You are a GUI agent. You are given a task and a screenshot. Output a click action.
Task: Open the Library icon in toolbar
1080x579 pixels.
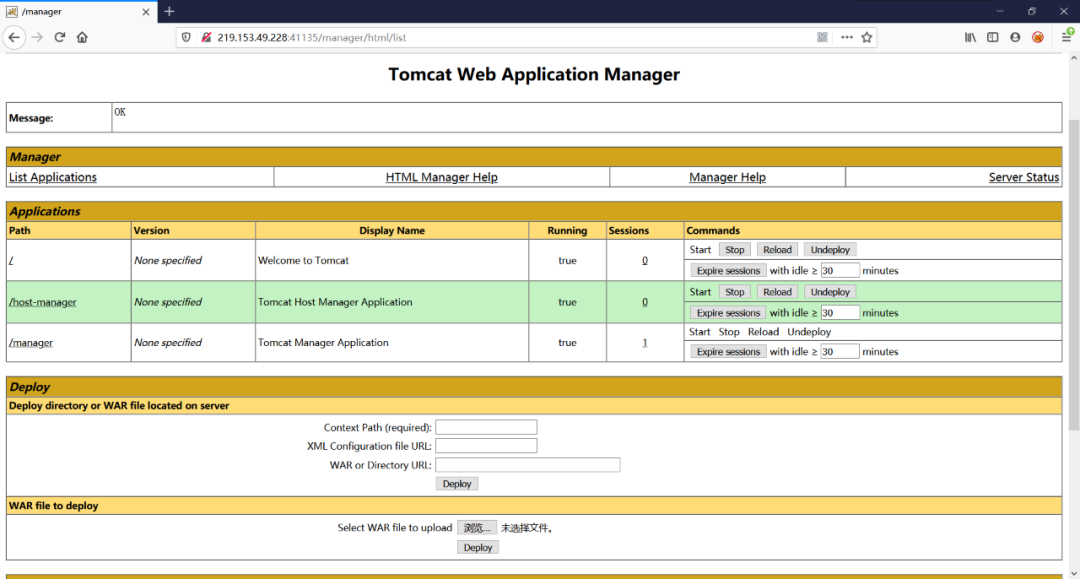970,37
